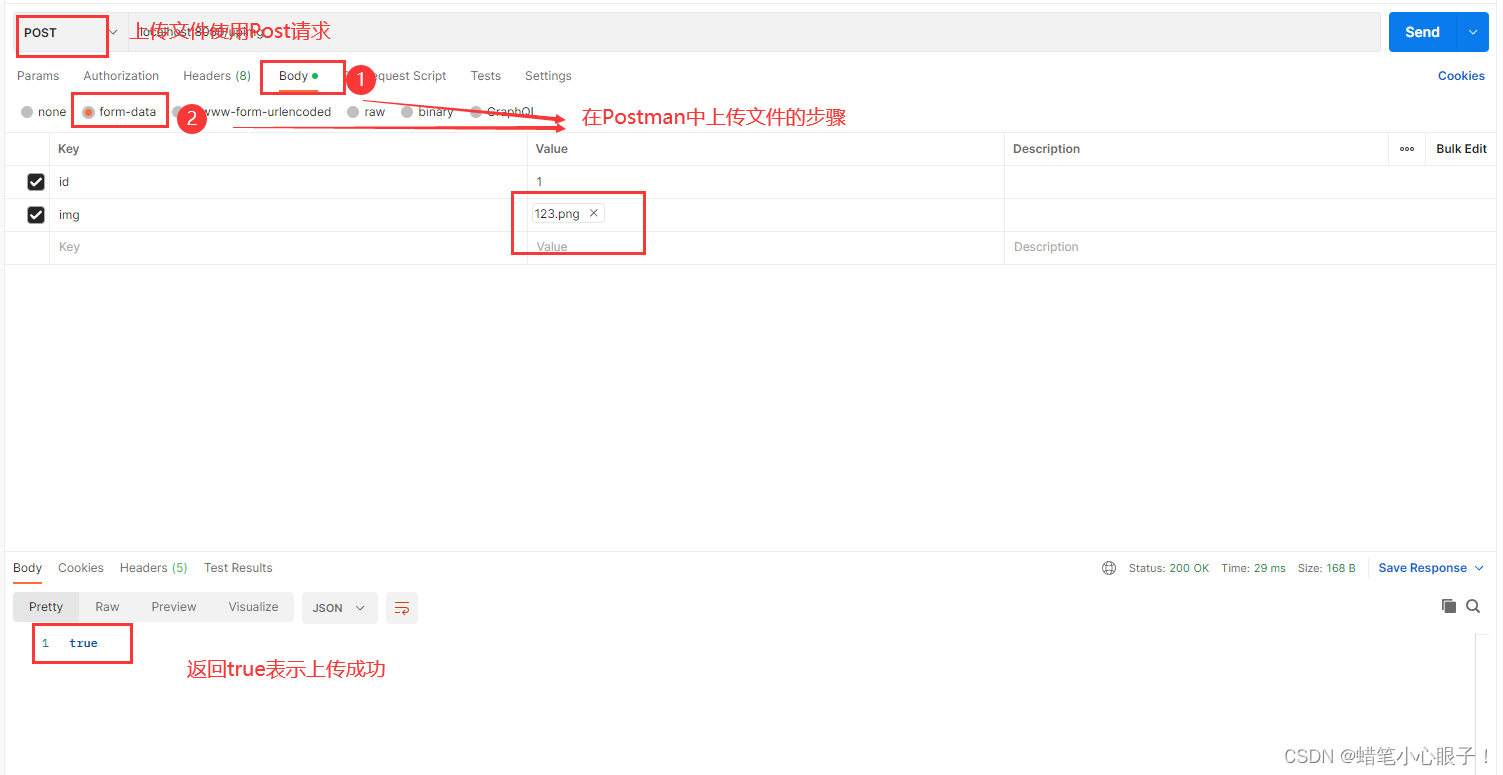Uncheck the id parameter checkbox

36,181
